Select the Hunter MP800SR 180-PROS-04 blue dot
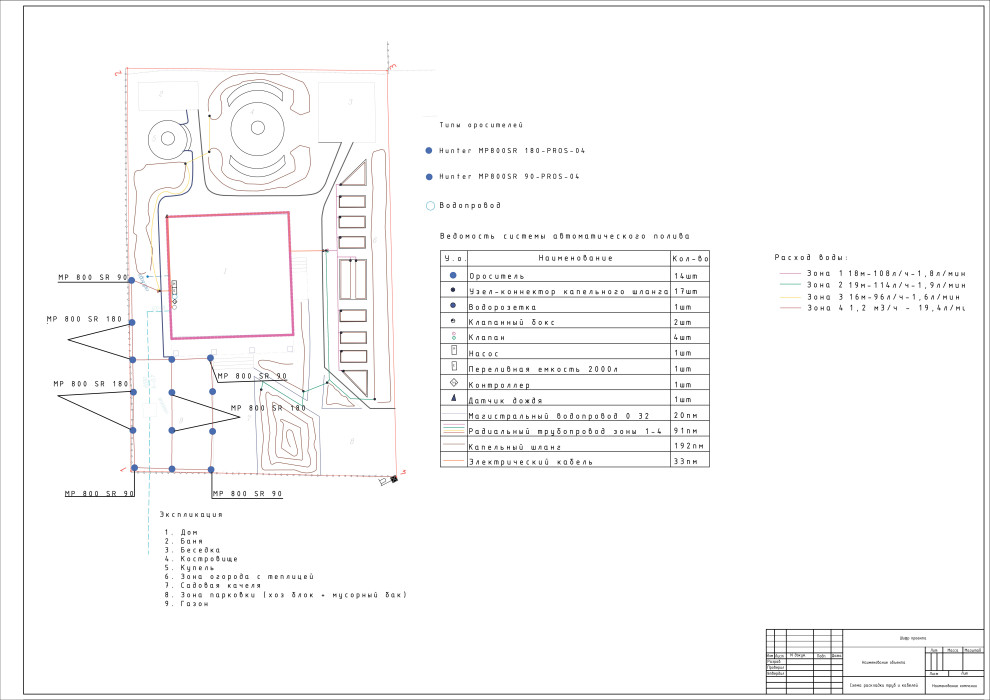The width and height of the screenshot is (990, 700). (429, 150)
